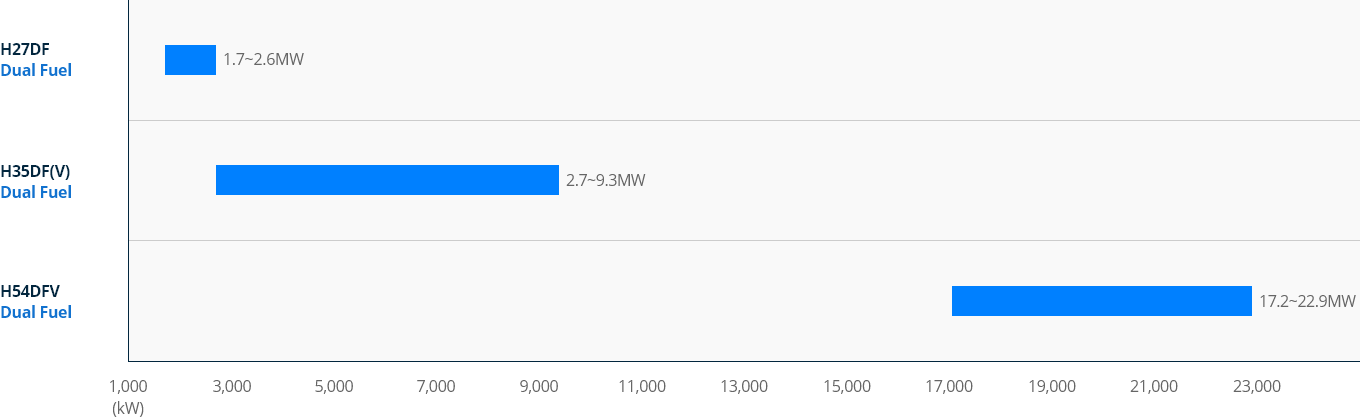Click the 2.7~9.3MW bar label

pos(606,180)
